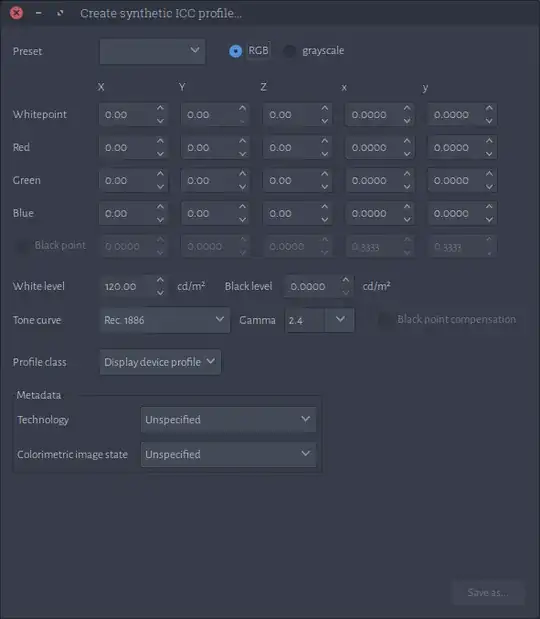This screenshot has width=540, height=619.
Task: Open the Preset dropdown
Action: click(x=152, y=51)
